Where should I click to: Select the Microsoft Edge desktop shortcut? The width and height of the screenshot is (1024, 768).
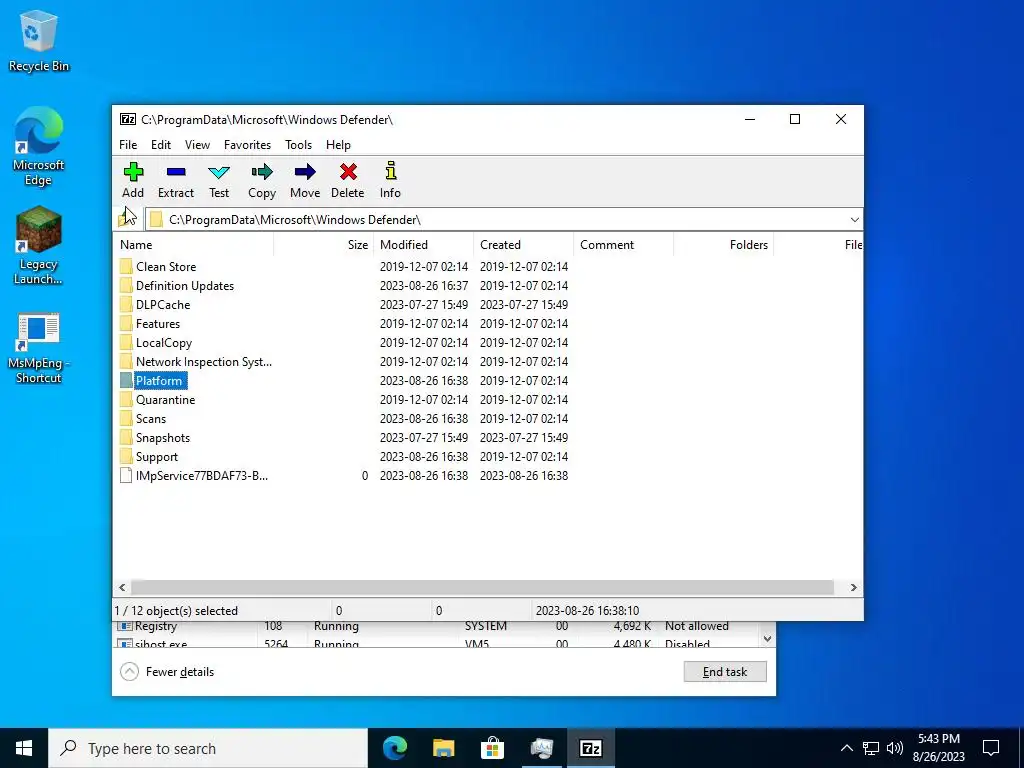point(39,147)
